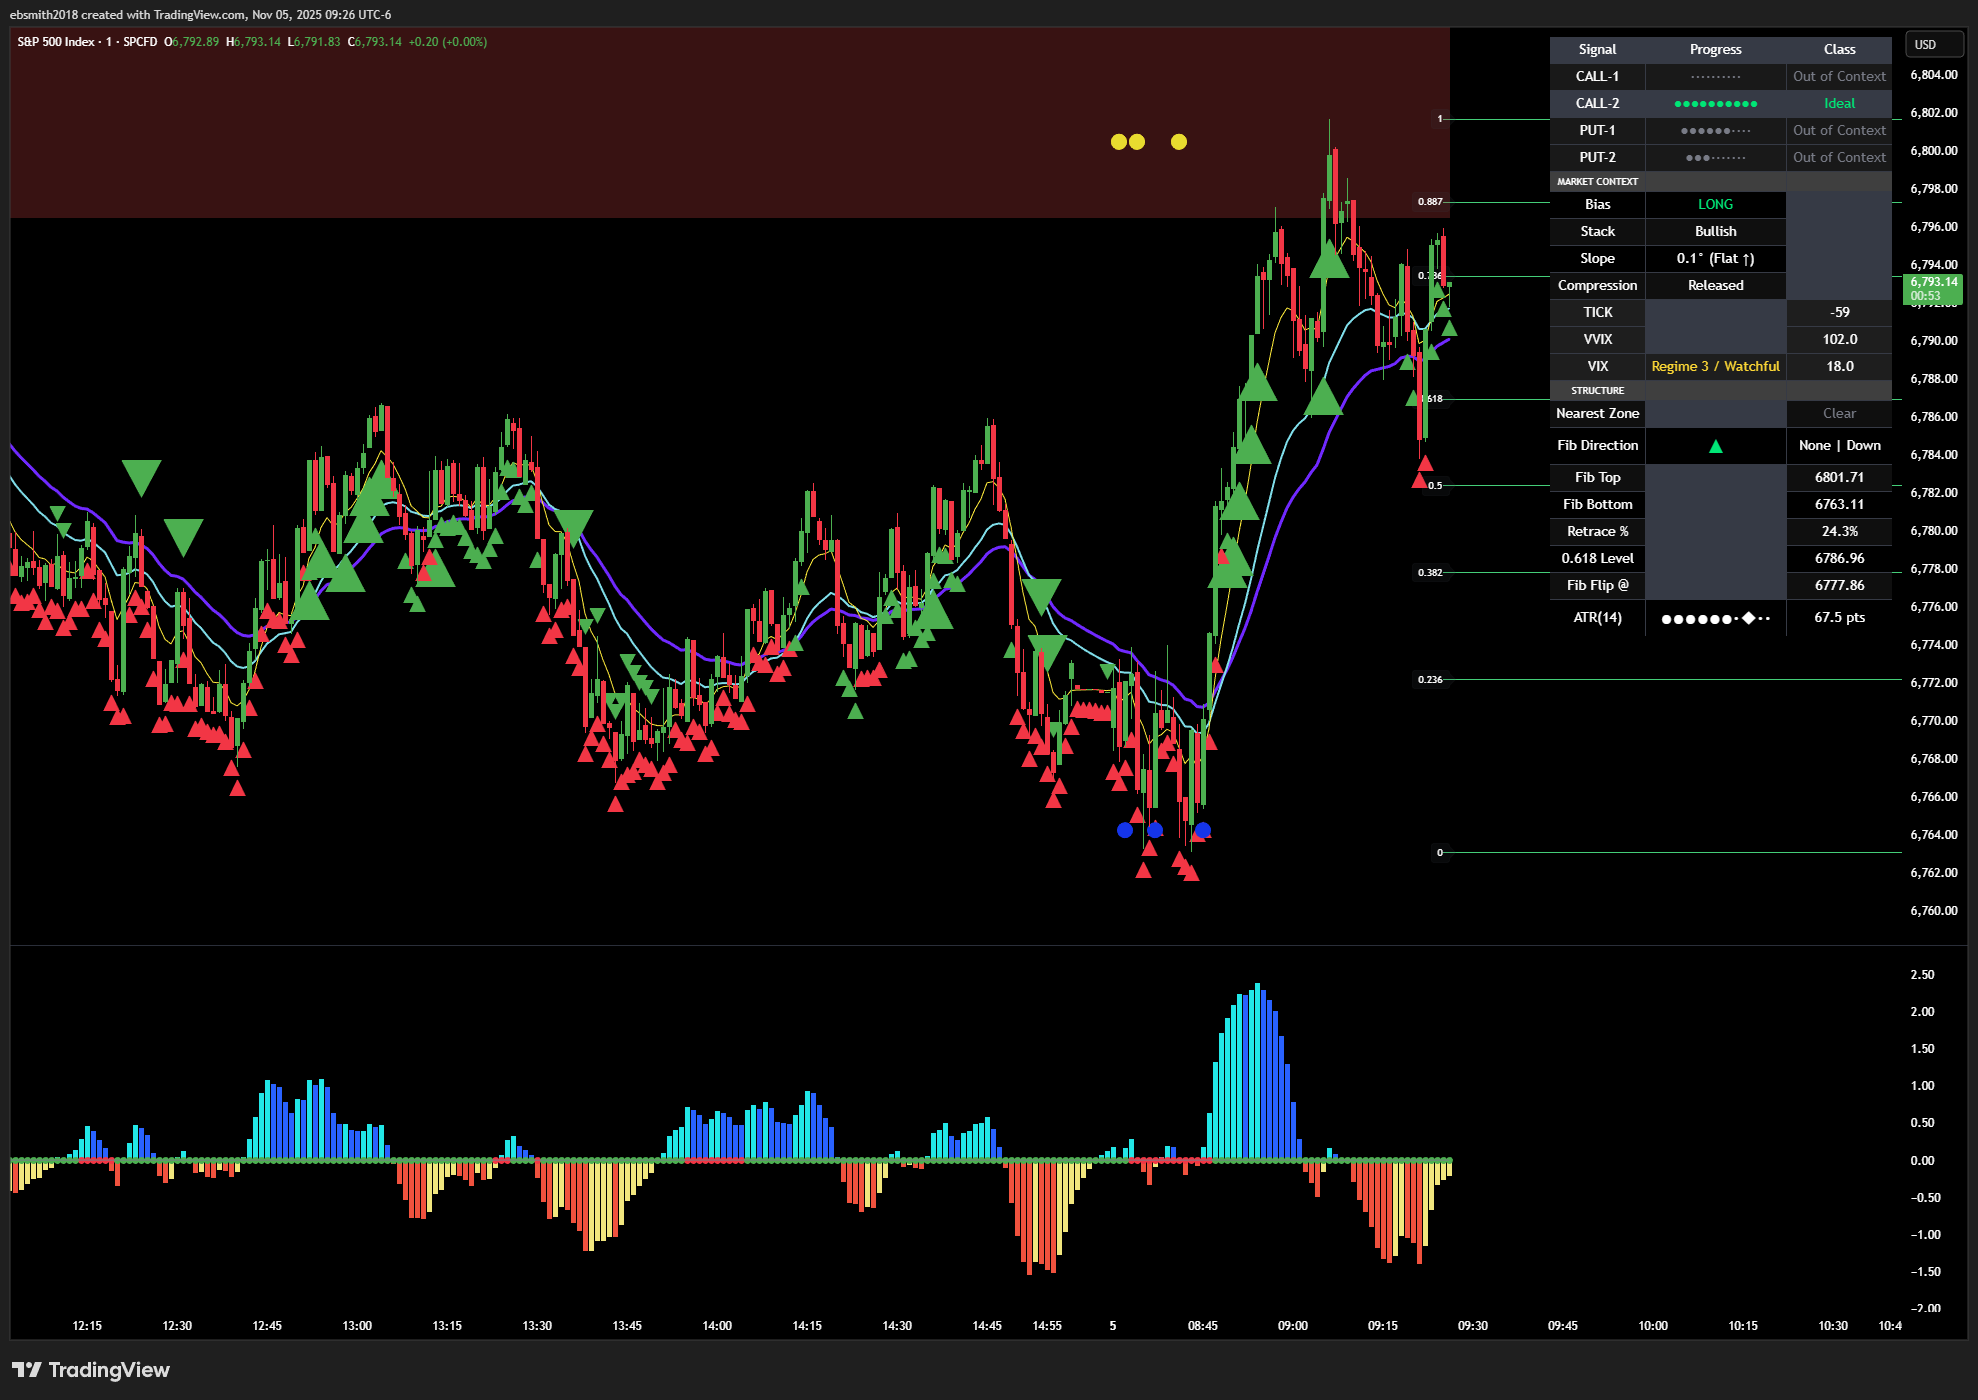Image resolution: width=1978 pixels, height=1400 pixels.
Task: Collapse the STRUCTURE section header
Action: coord(1597,391)
